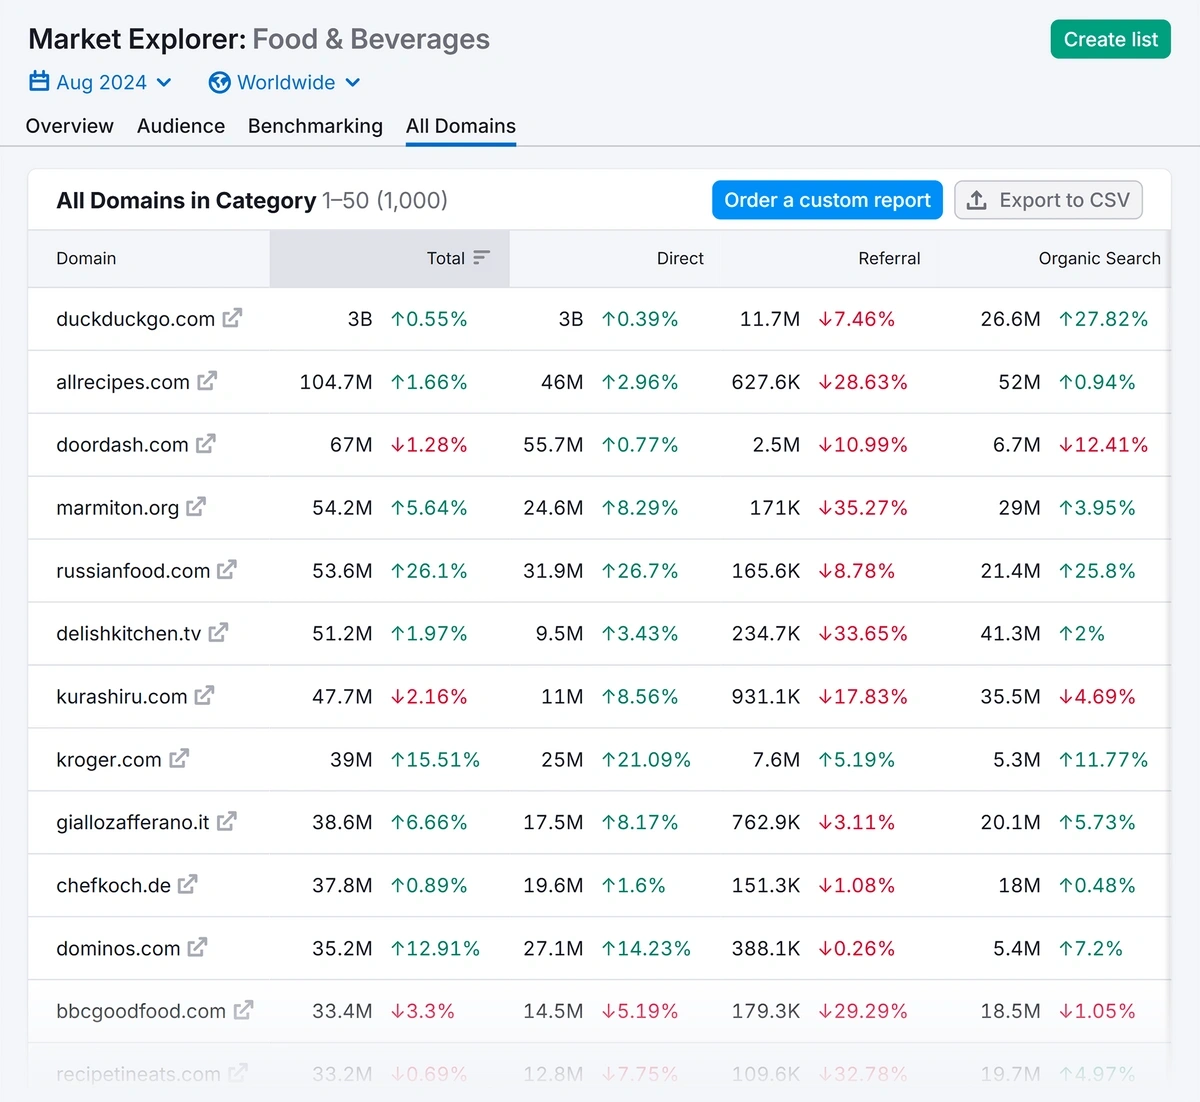This screenshot has height=1102, width=1200.
Task: Click the doordash.com domain name
Action: (x=122, y=445)
